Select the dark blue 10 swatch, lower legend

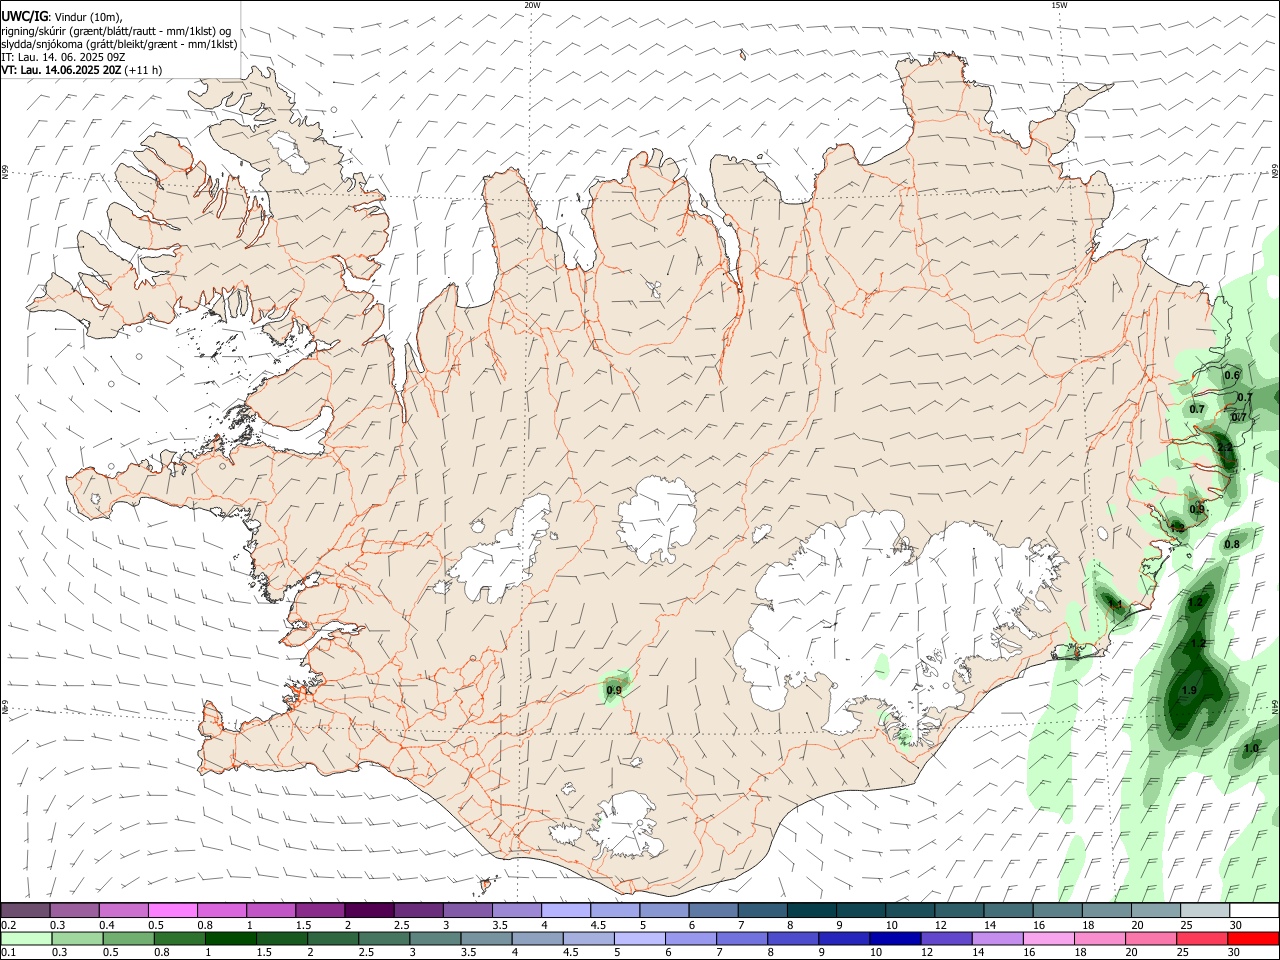pos(893,939)
